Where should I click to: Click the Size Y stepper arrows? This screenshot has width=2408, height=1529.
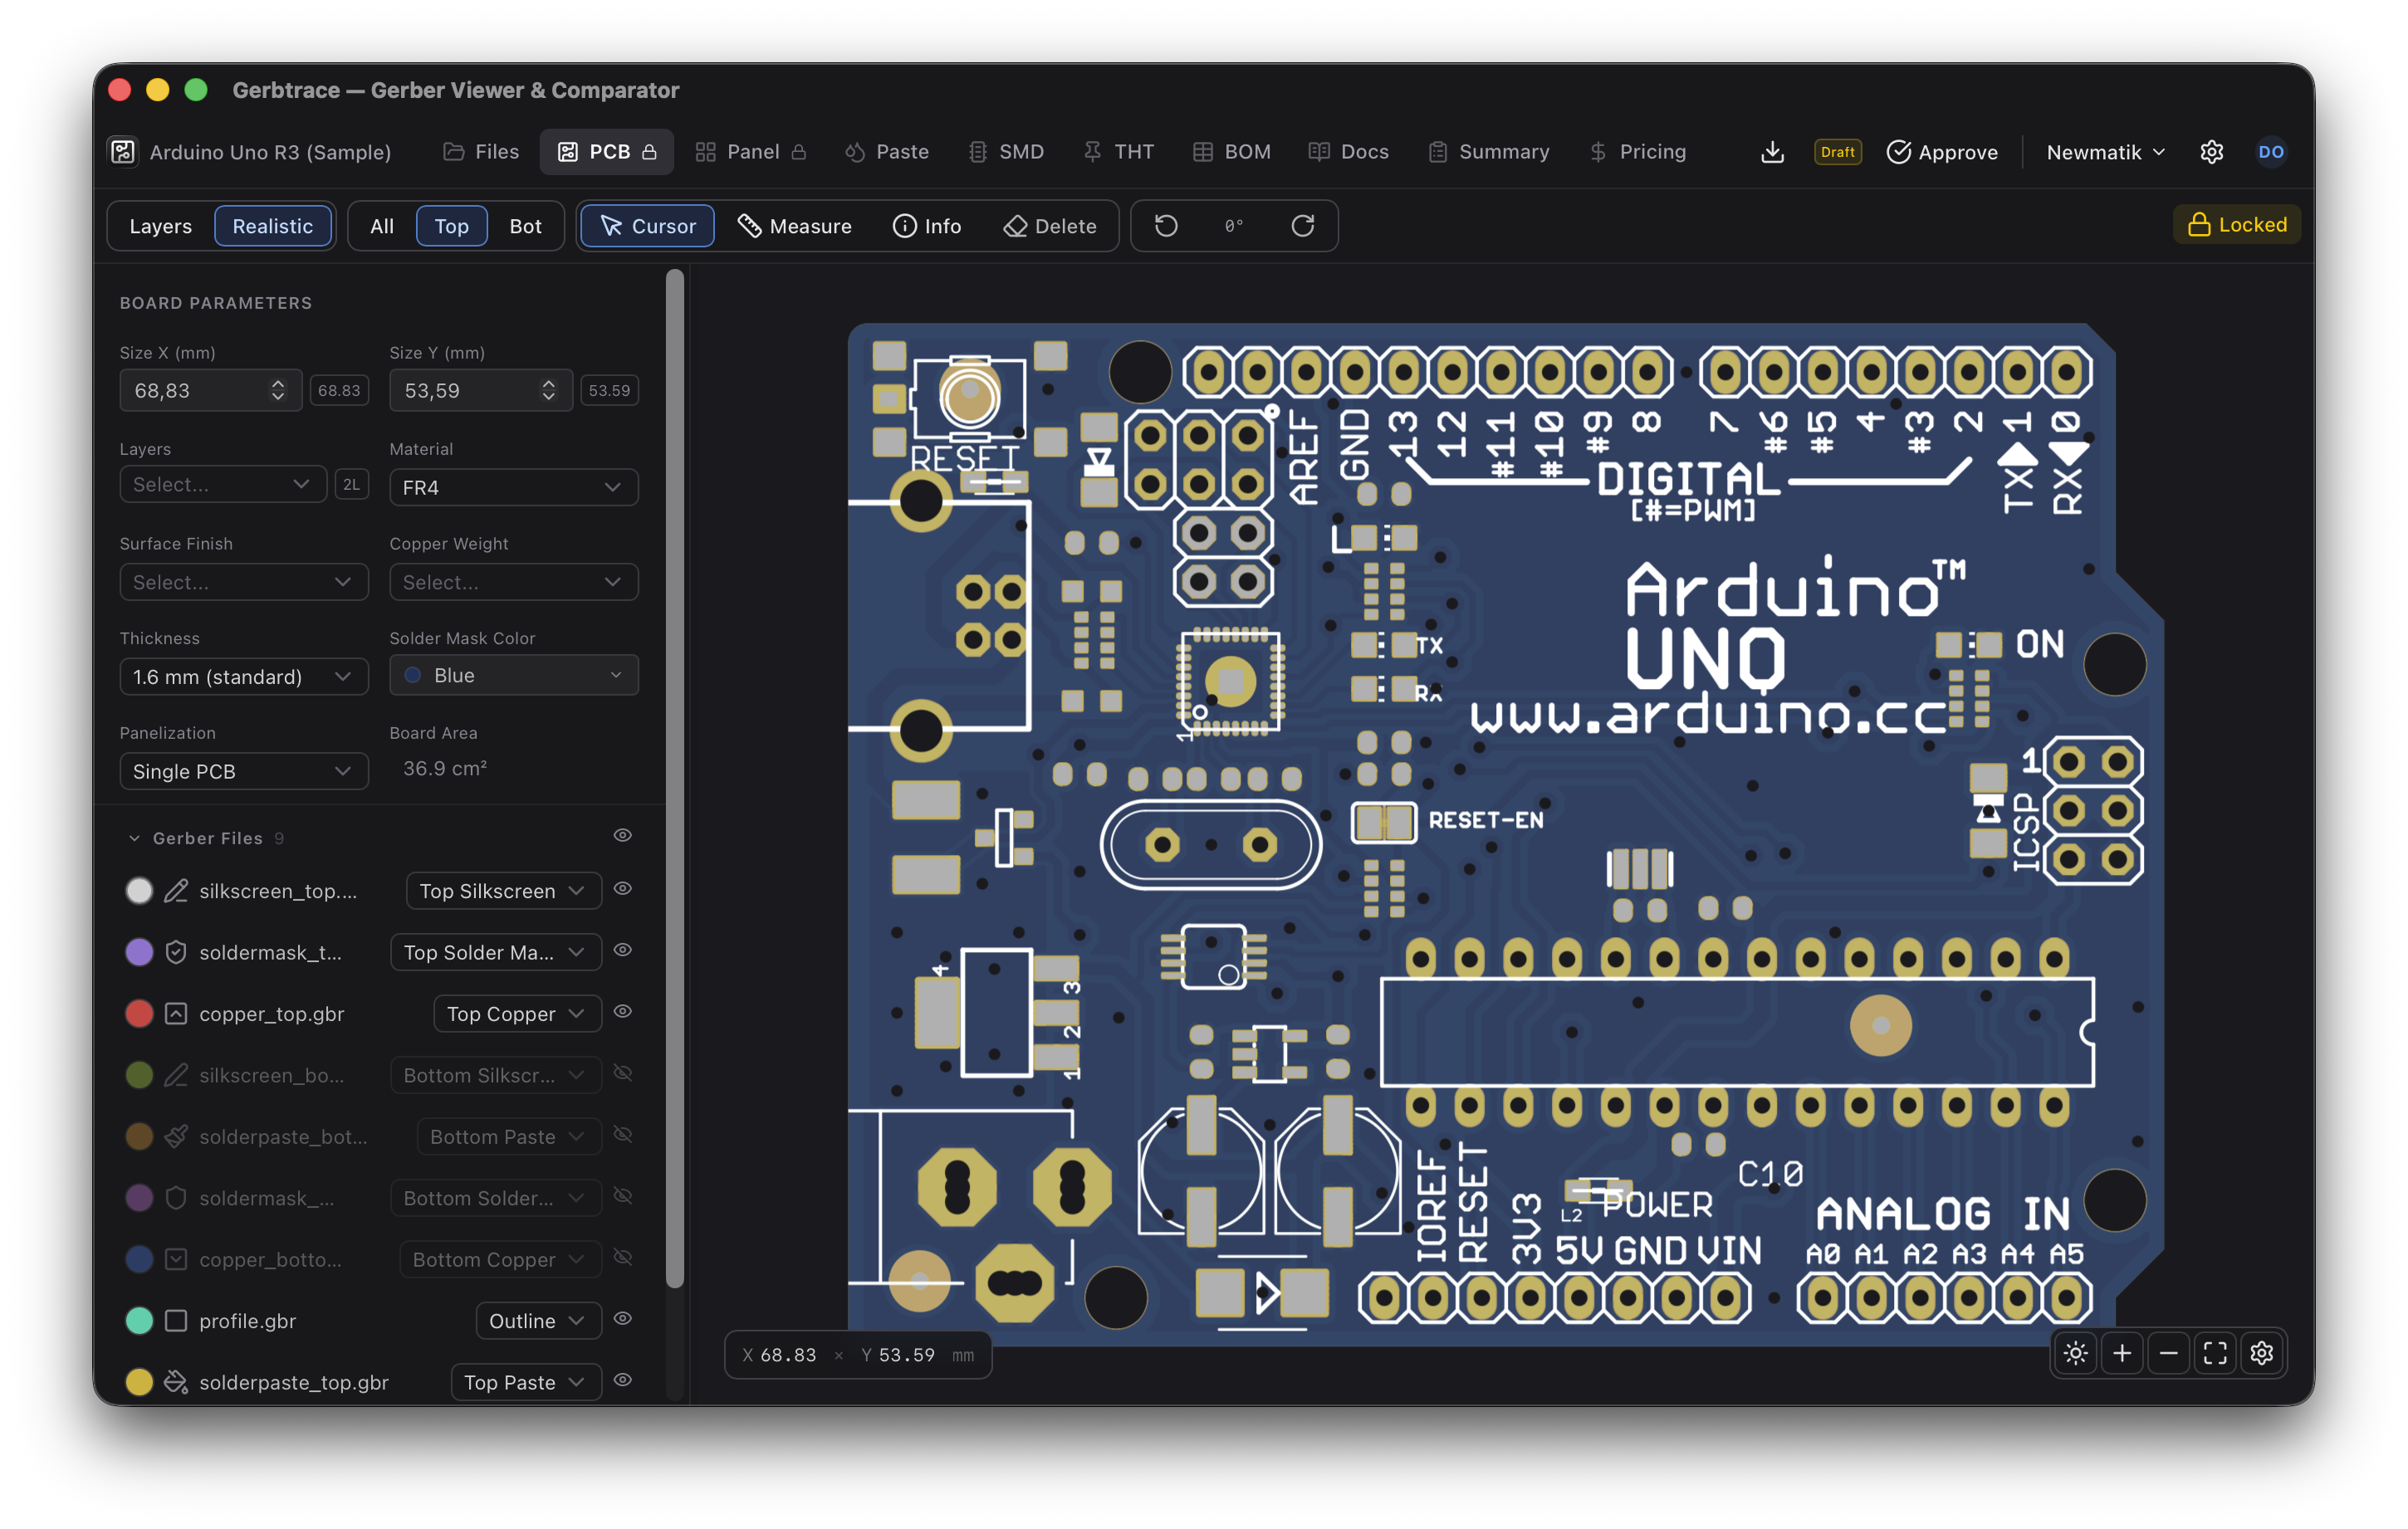point(548,390)
